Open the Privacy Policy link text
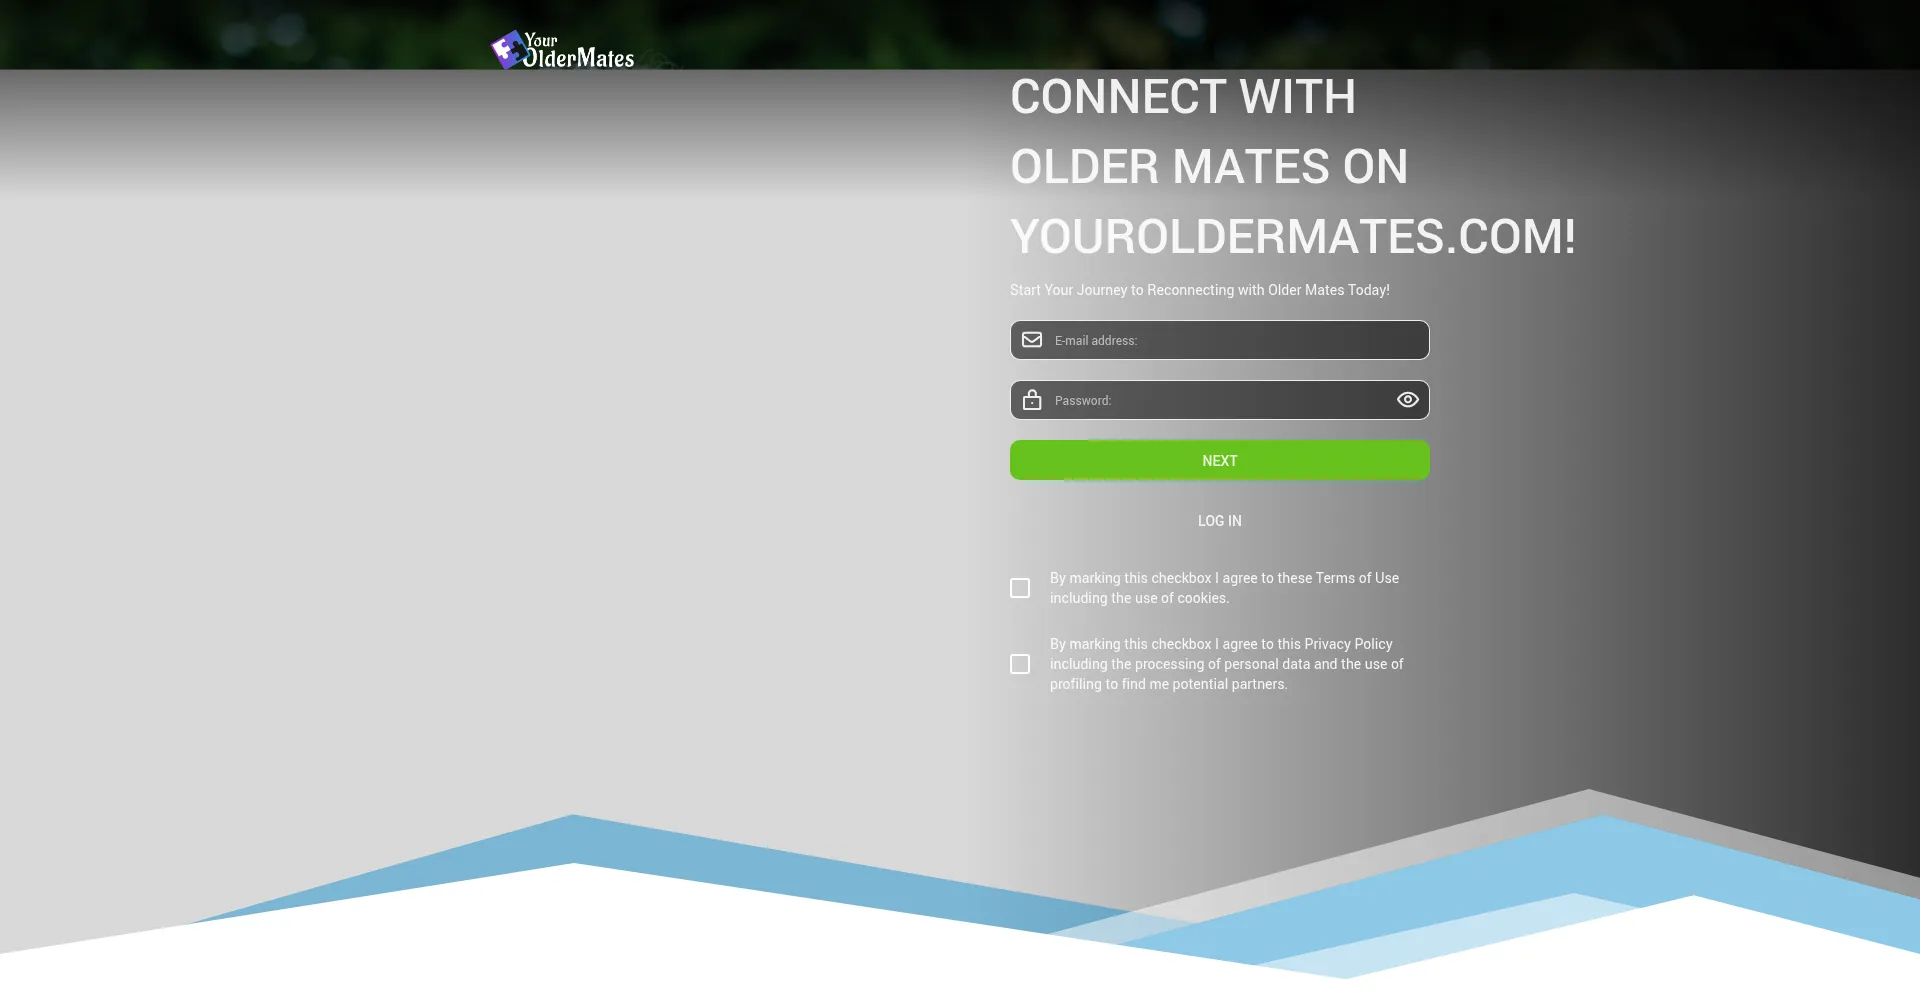 point(1348,644)
